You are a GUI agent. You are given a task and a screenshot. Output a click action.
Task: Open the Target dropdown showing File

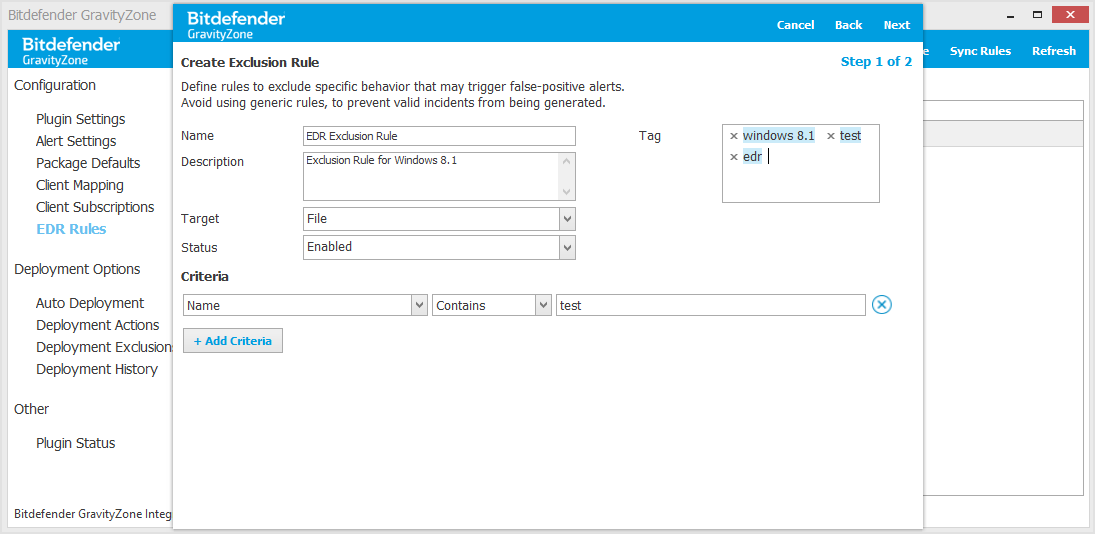pos(439,218)
